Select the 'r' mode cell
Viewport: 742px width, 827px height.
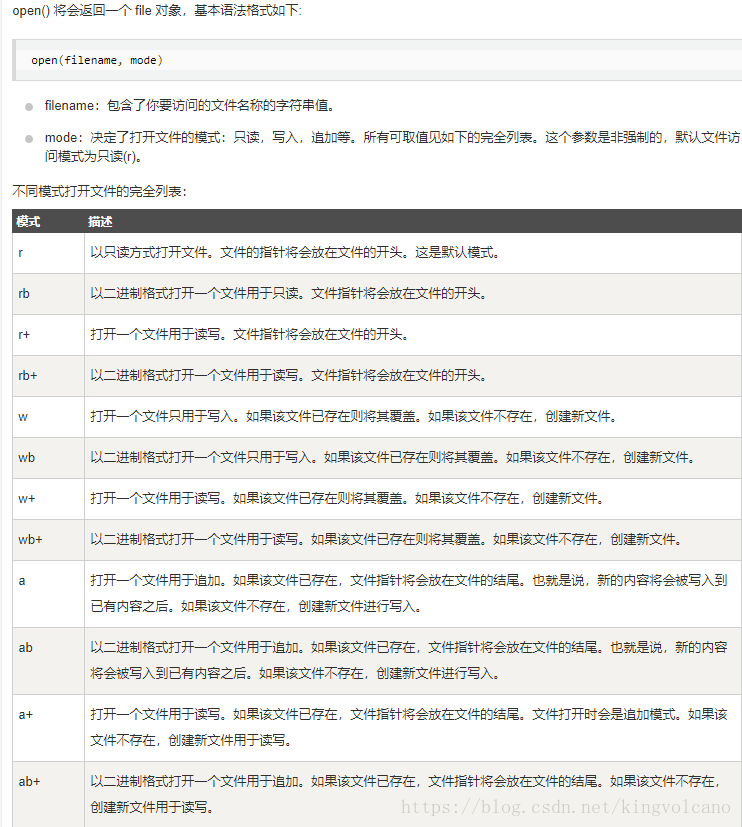49,253
